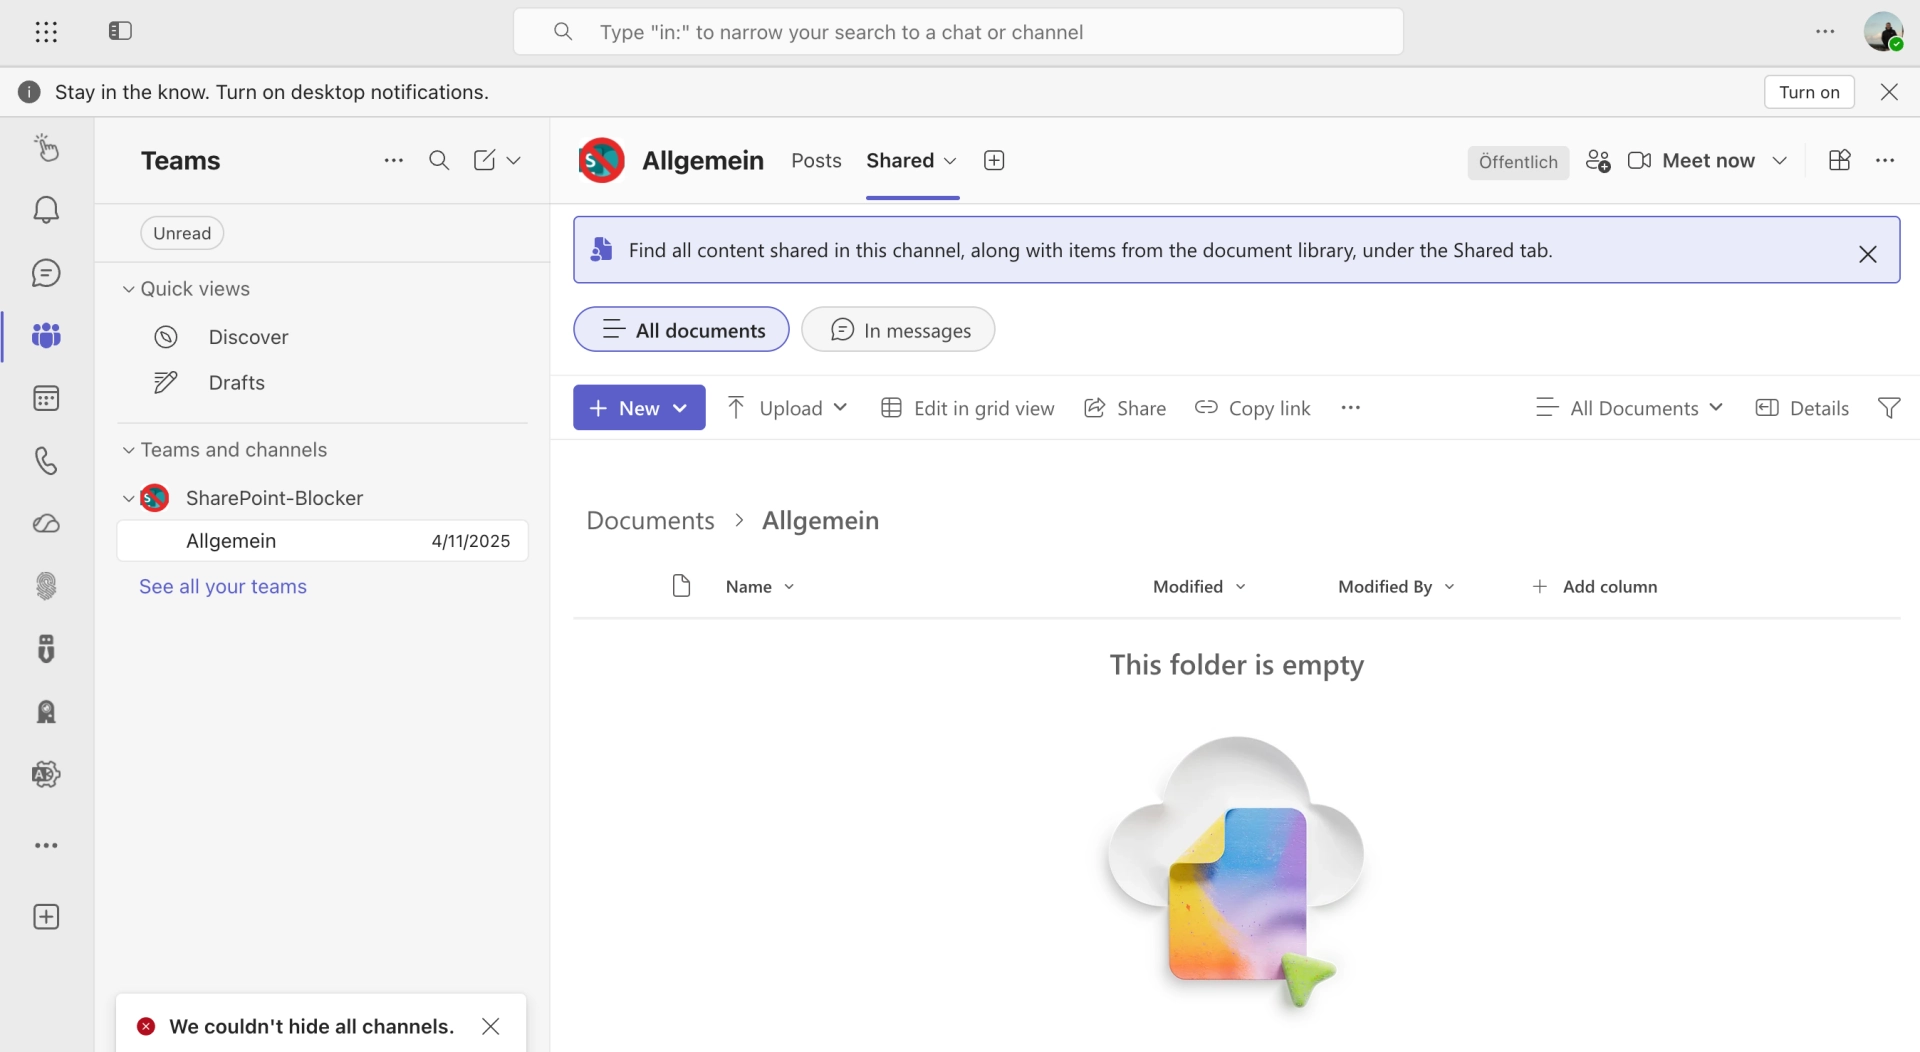The width and height of the screenshot is (1920, 1052).
Task: Open the Upload dropdown
Action: tap(787, 408)
